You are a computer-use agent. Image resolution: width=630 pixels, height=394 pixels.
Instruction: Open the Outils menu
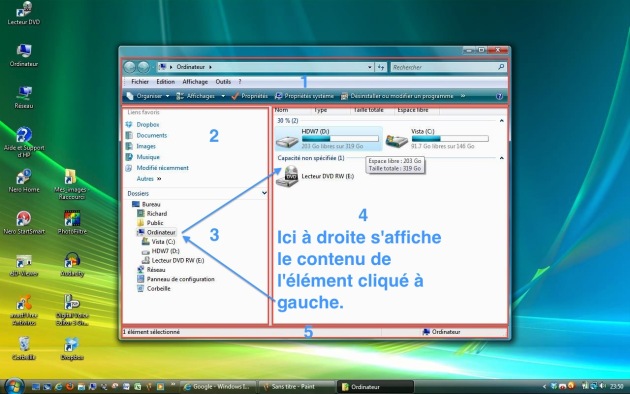pyautogui.click(x=223, y=82)
